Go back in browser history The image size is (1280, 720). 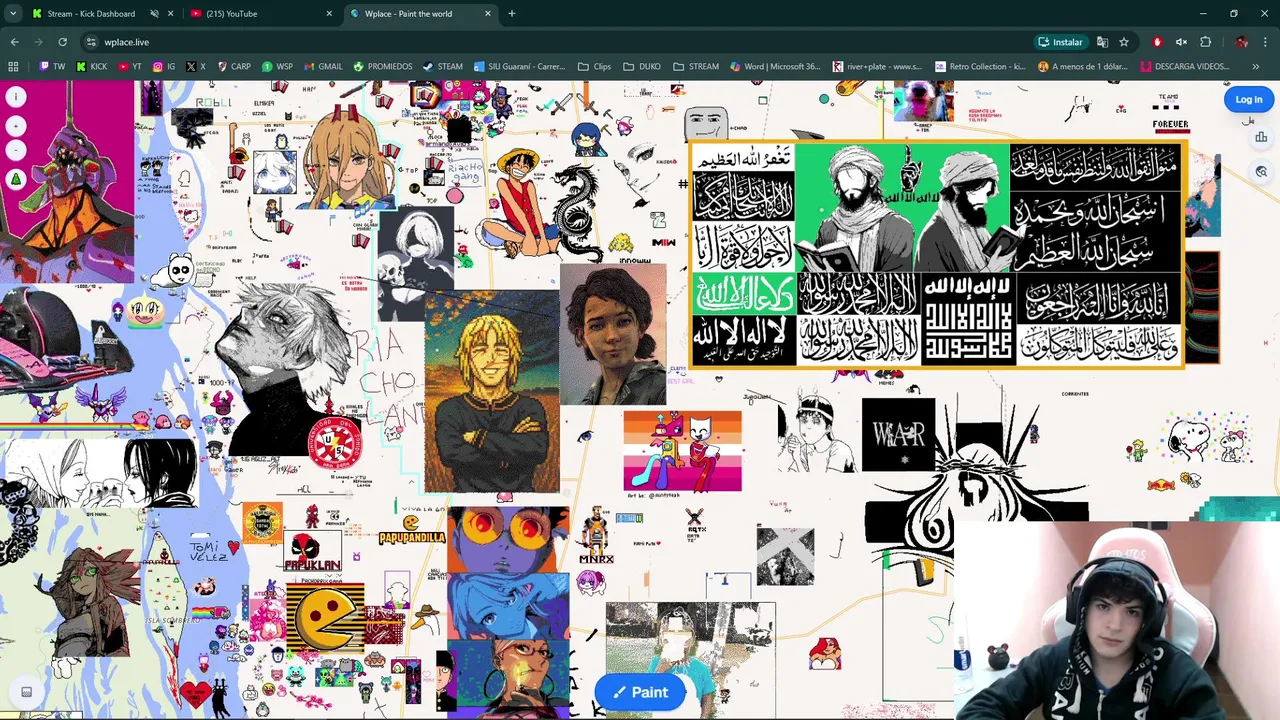(14, 42)
